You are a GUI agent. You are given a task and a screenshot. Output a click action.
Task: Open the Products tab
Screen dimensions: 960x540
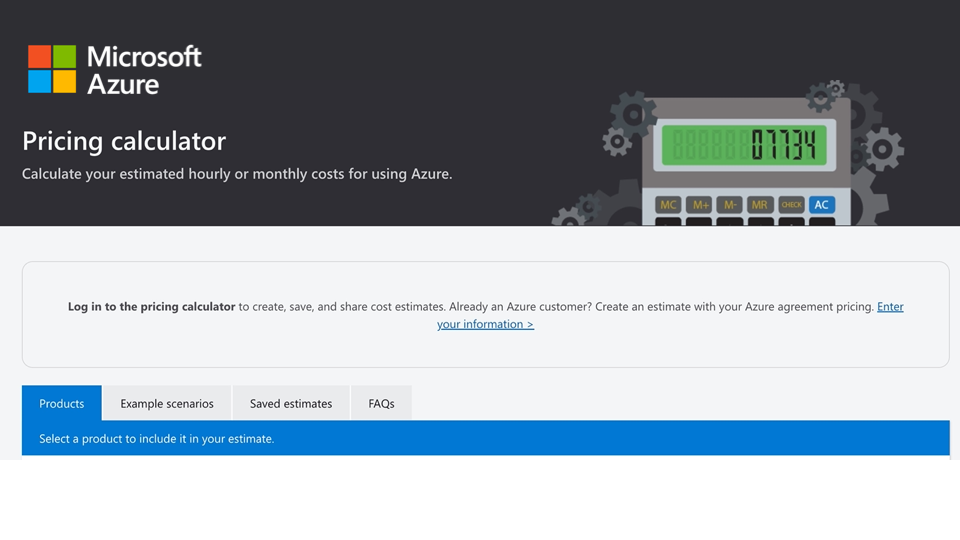(62, 403)
